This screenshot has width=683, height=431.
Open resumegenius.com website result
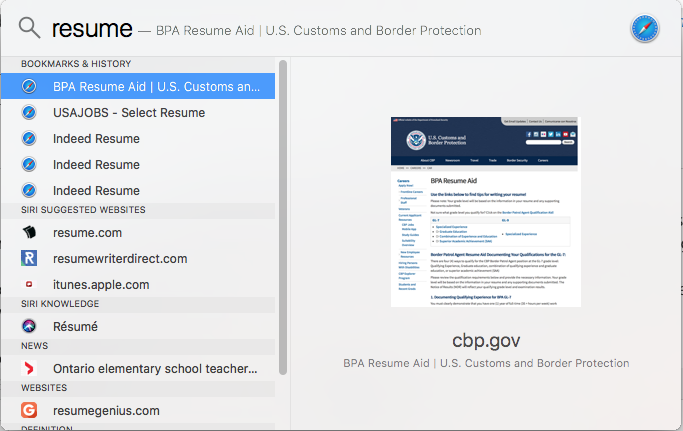[138, 411]
